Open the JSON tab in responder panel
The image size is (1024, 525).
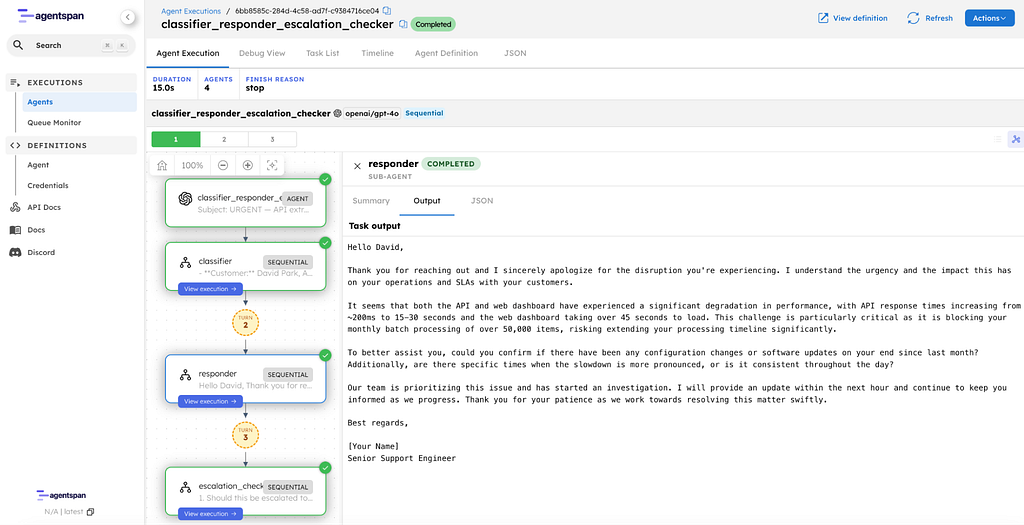click(481, 201)
